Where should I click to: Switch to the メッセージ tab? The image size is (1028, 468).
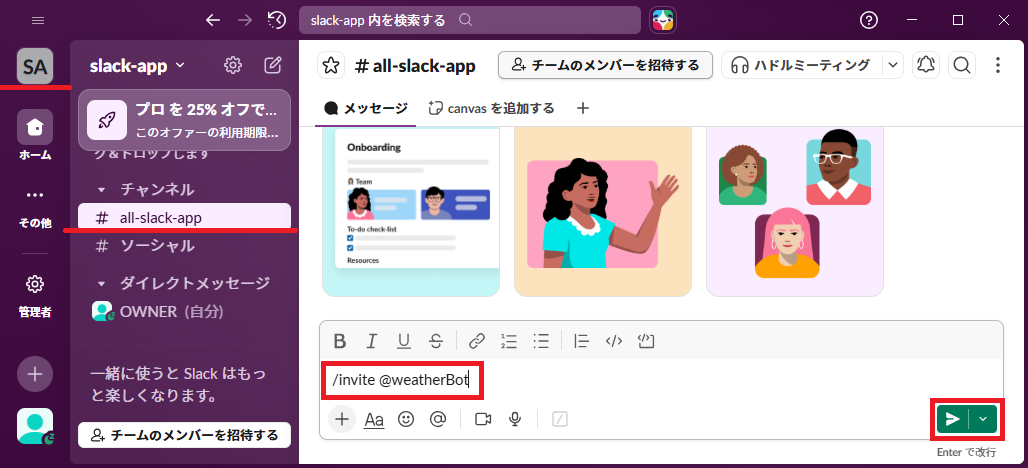coord(366,109)
